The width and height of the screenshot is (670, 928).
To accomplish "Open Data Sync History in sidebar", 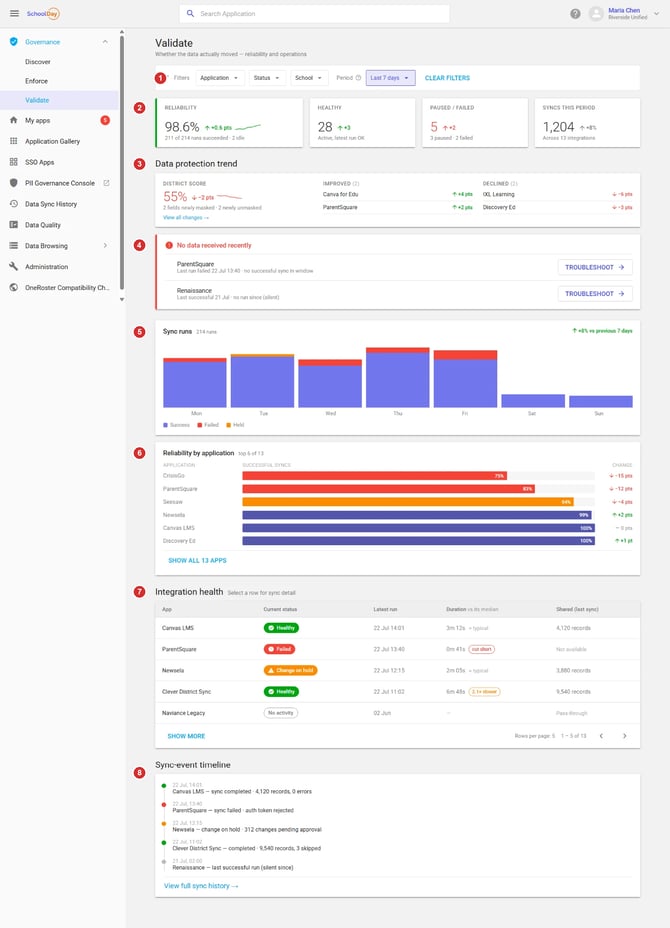I will [51, 204].
